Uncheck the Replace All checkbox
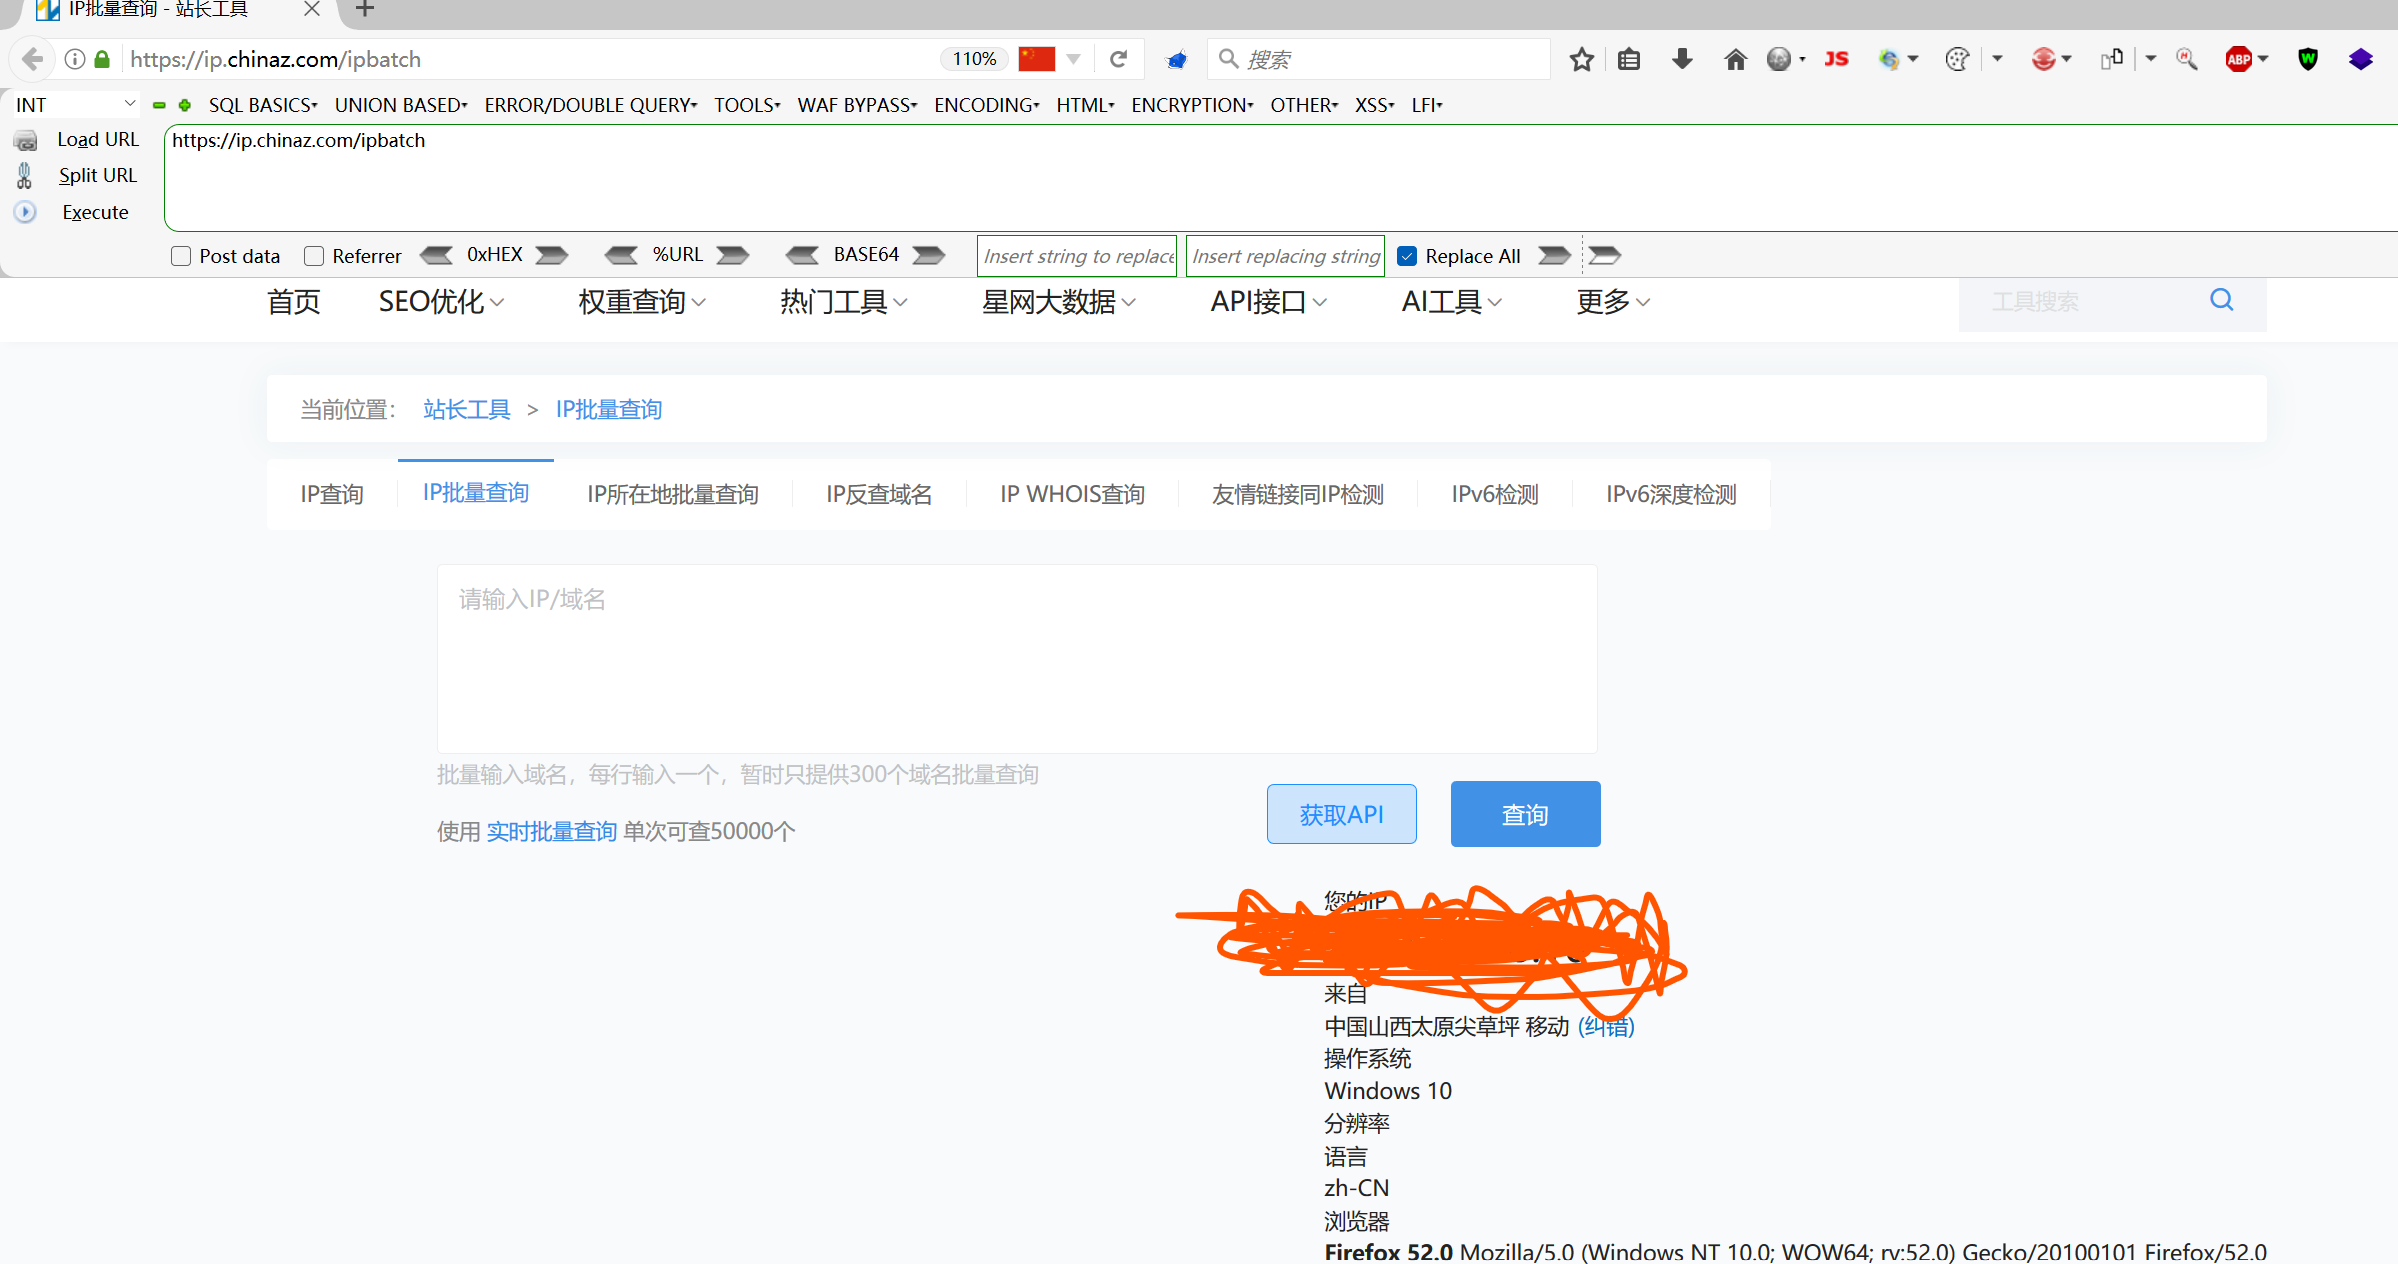The height and width of the screenshot is (1264, 2398). point(1407,256)
